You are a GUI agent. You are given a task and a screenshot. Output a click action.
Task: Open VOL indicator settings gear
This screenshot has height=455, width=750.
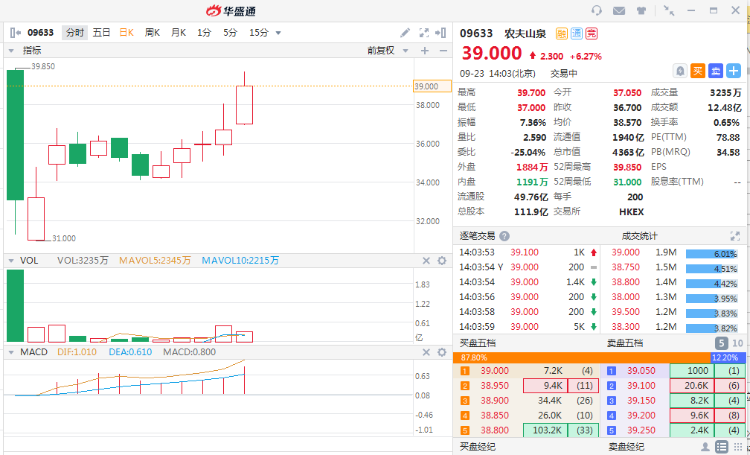click(x=442, y=261)
